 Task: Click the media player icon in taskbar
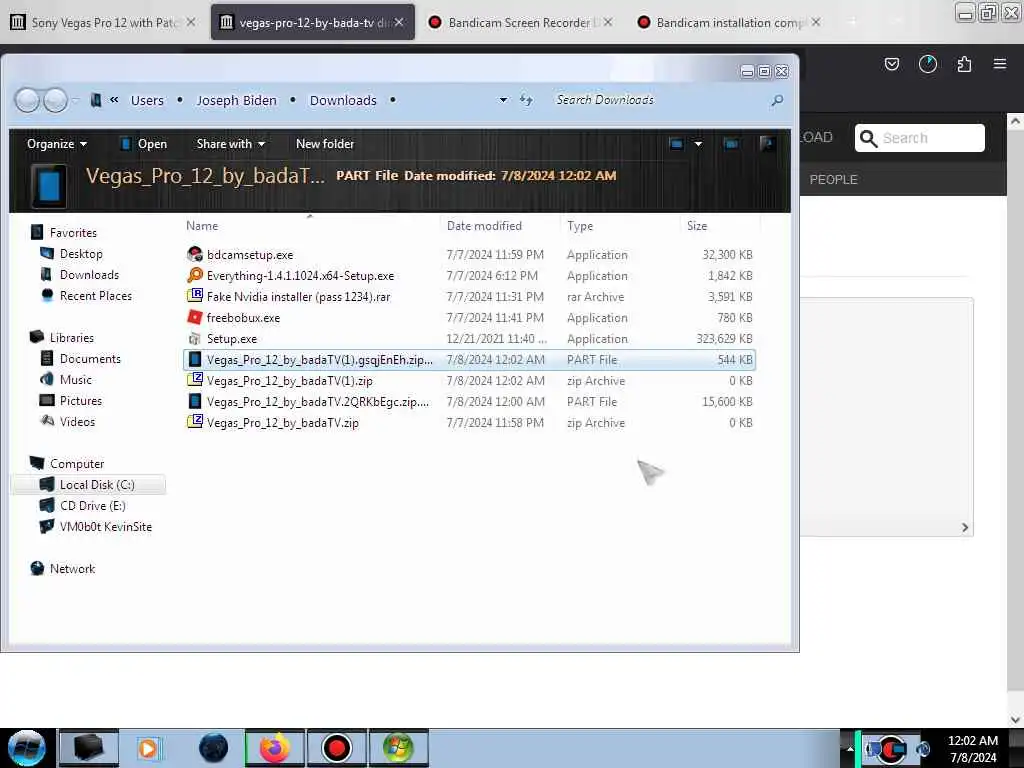[x=148, y=748]
